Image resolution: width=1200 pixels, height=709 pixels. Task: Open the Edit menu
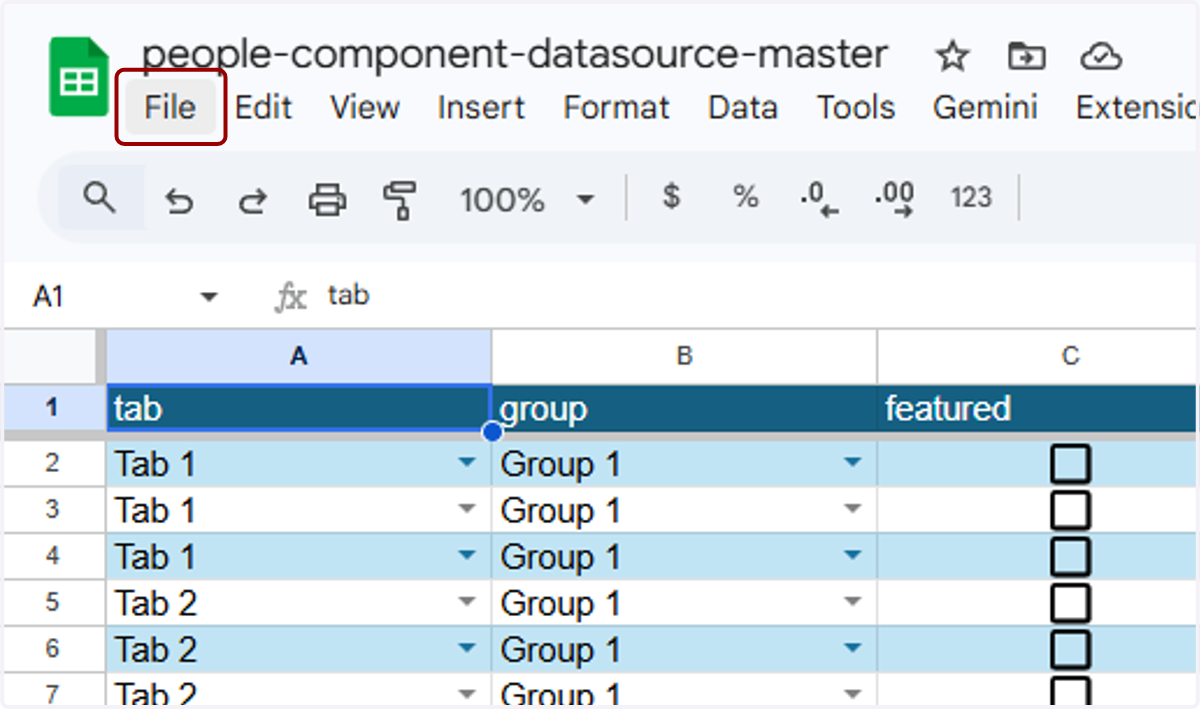coord(263,107)
